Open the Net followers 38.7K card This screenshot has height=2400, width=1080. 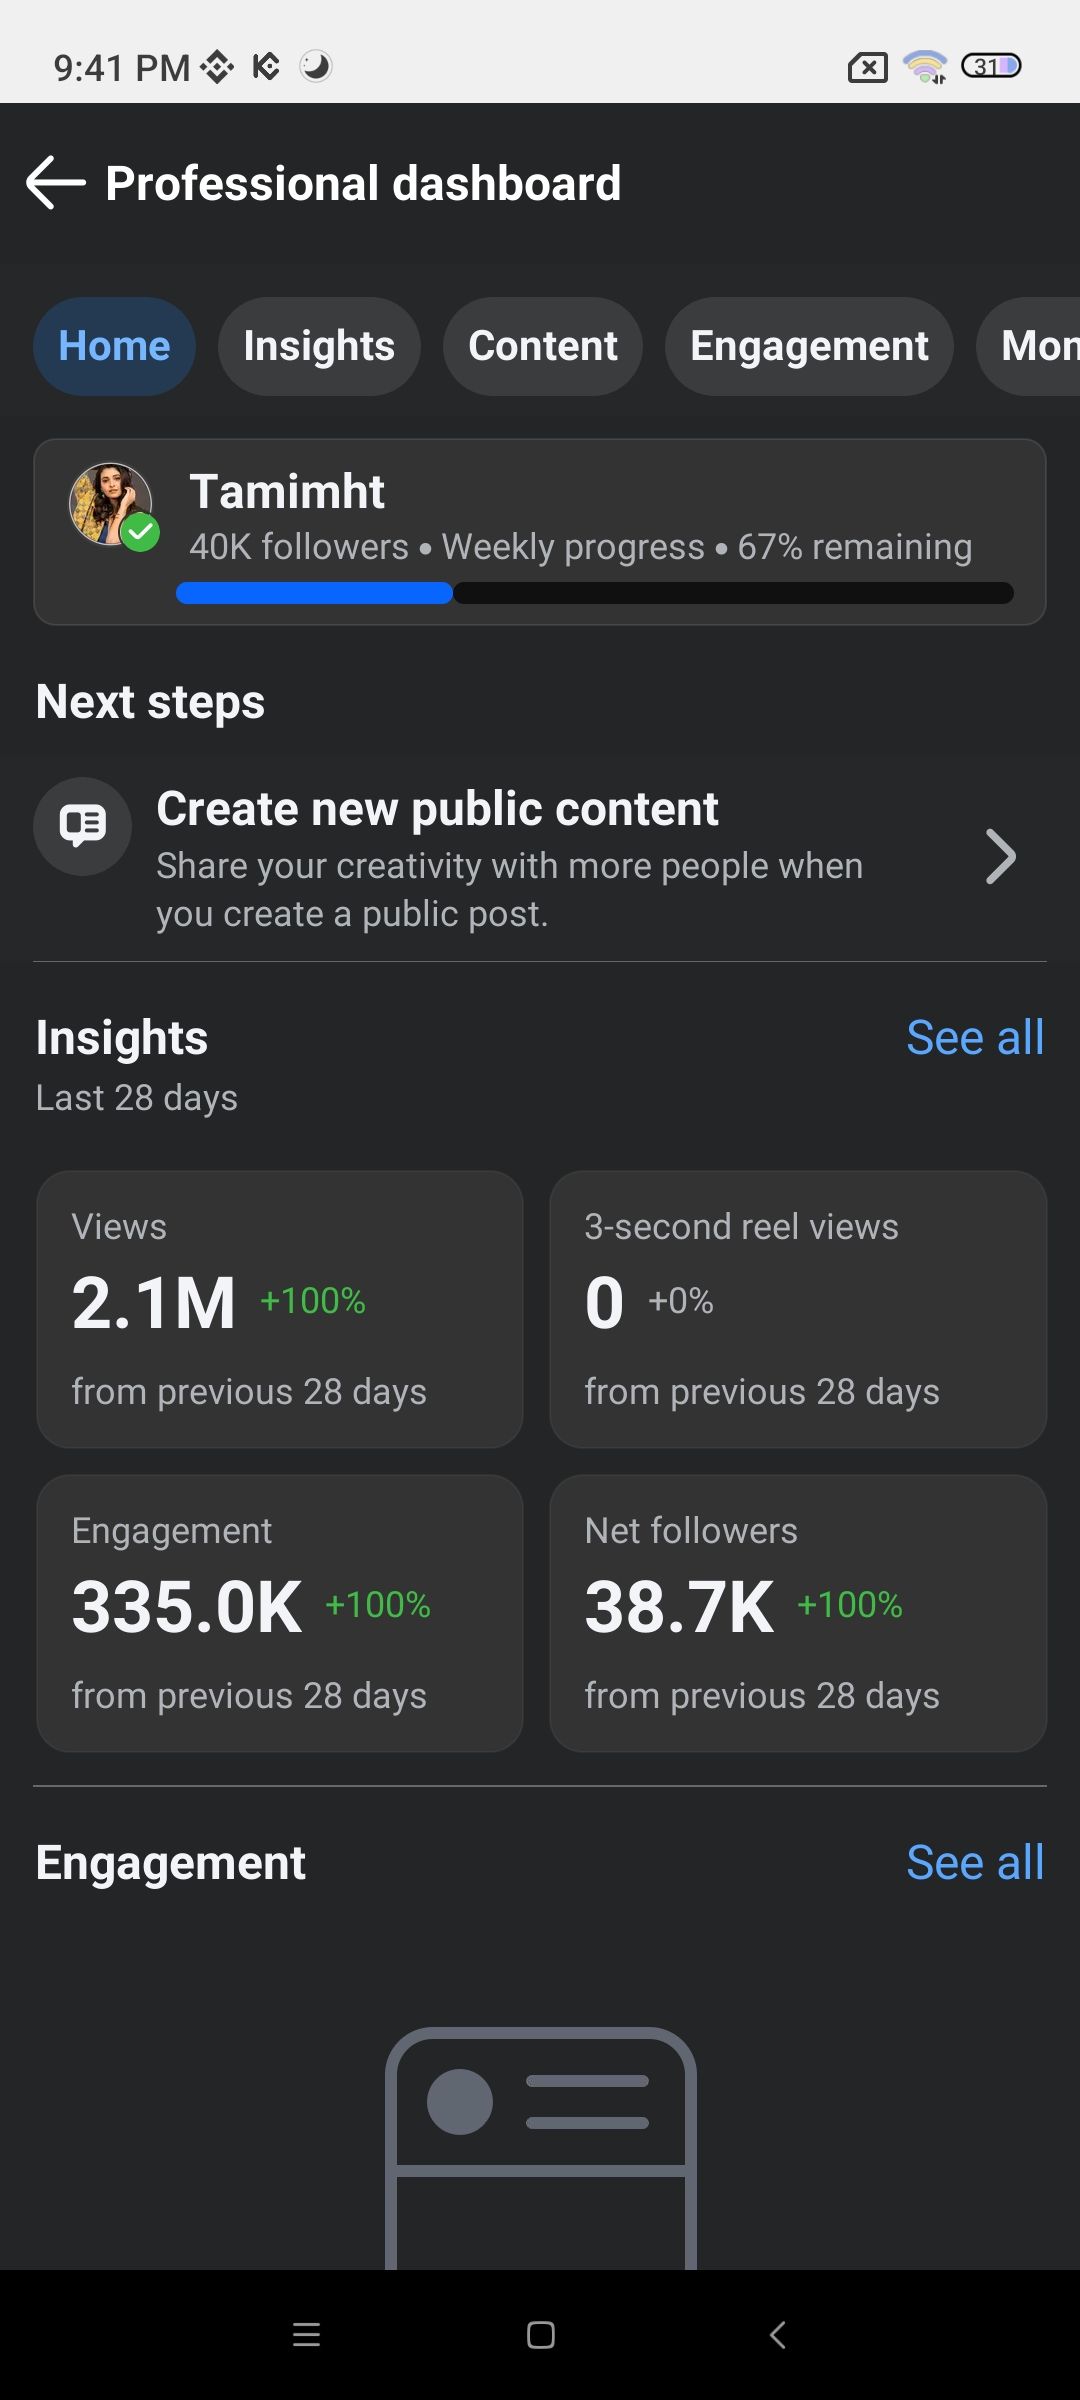click(798, 1613)
